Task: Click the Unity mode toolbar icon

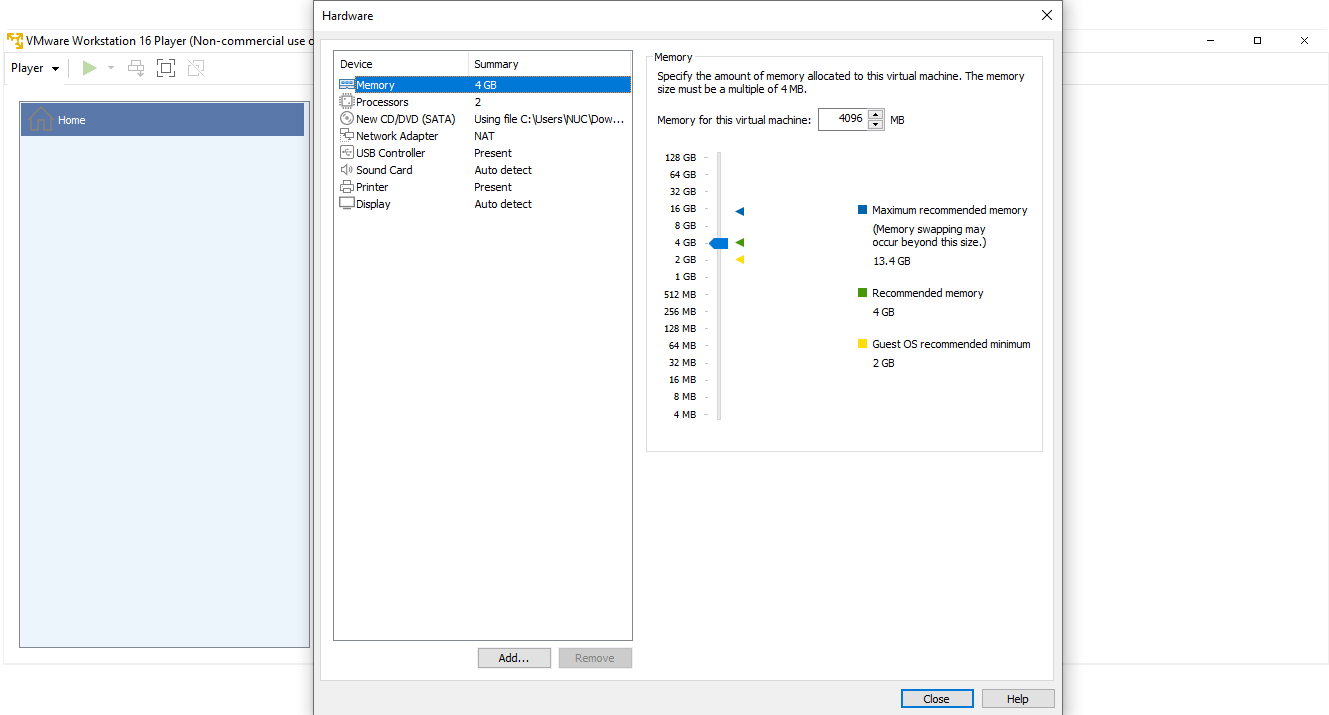Action: [196, 68]
